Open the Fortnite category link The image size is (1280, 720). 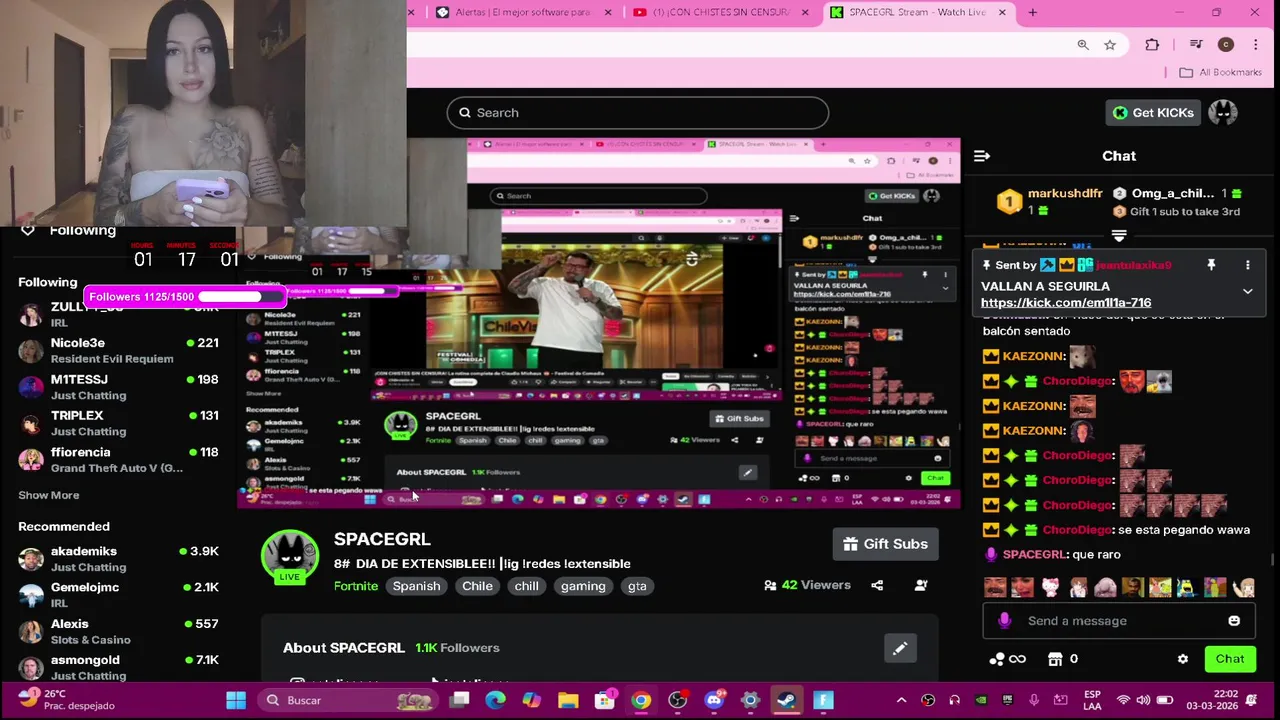[x=356, y=586]
